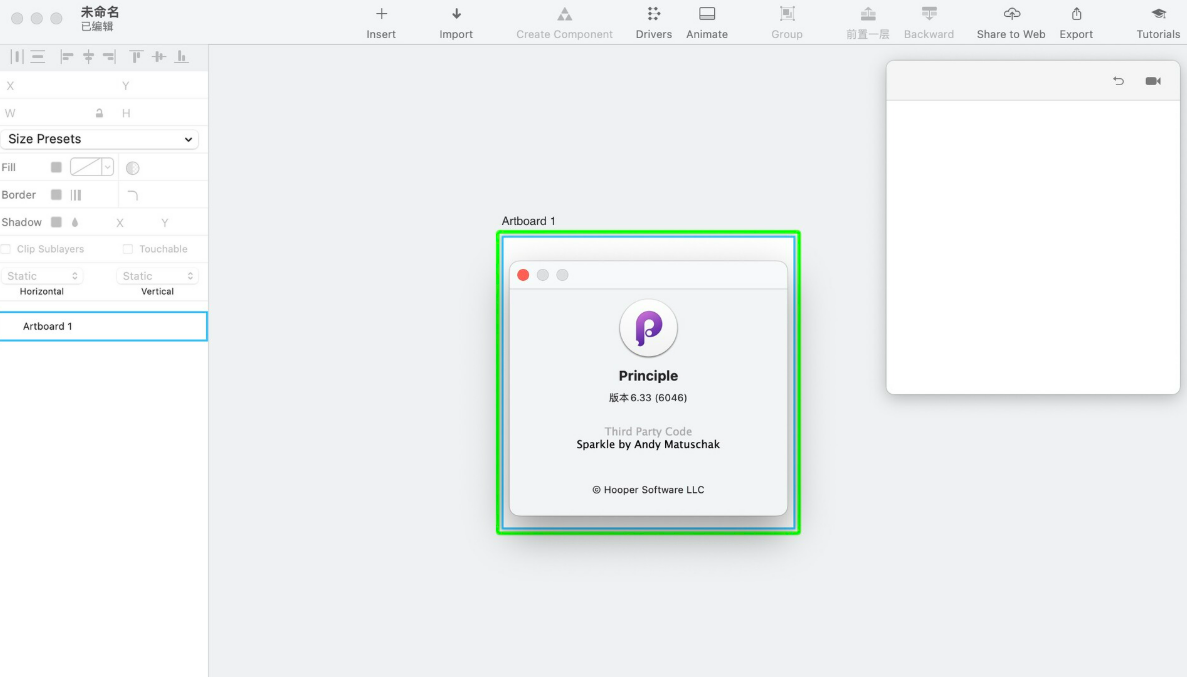
Task: Click the opacity icon in the Fill row
Action: coord(132,168)
